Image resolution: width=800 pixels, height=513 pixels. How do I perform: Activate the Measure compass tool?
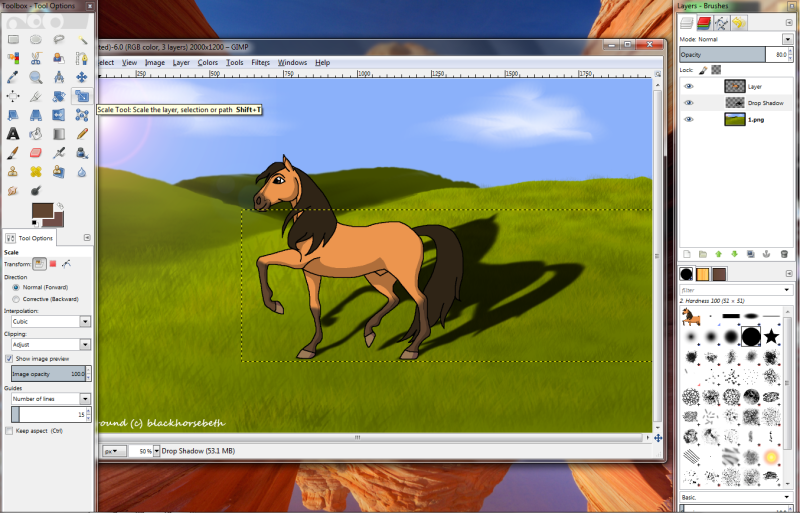(59, 77)
